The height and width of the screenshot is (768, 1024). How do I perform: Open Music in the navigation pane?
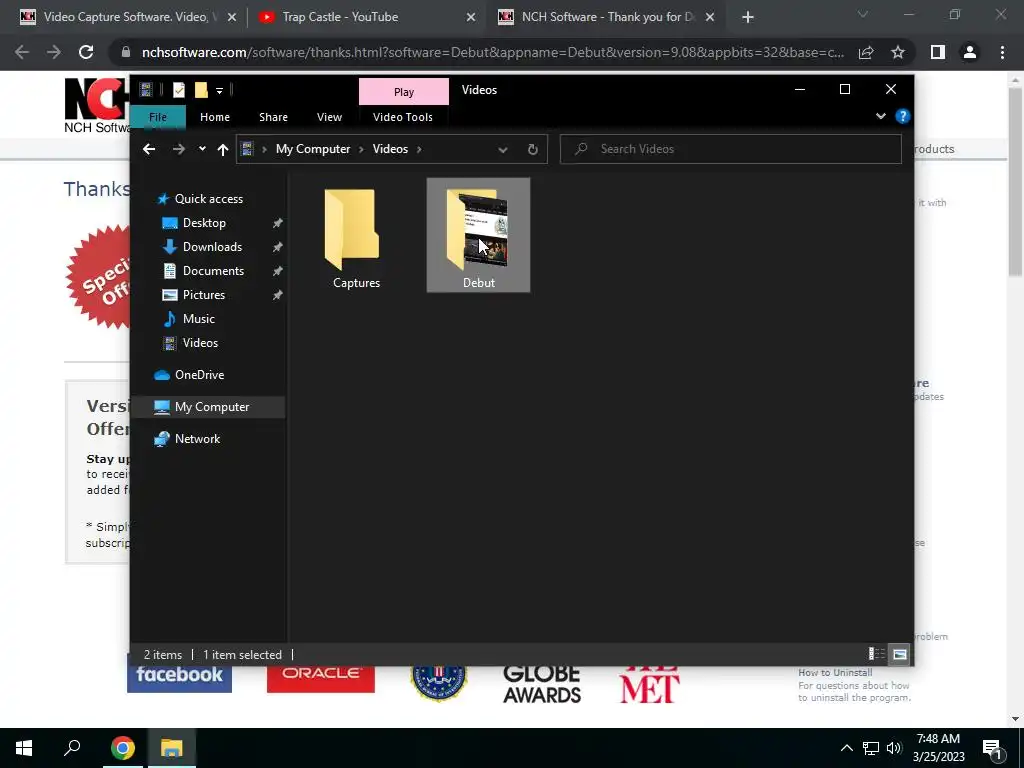(199, 319)
